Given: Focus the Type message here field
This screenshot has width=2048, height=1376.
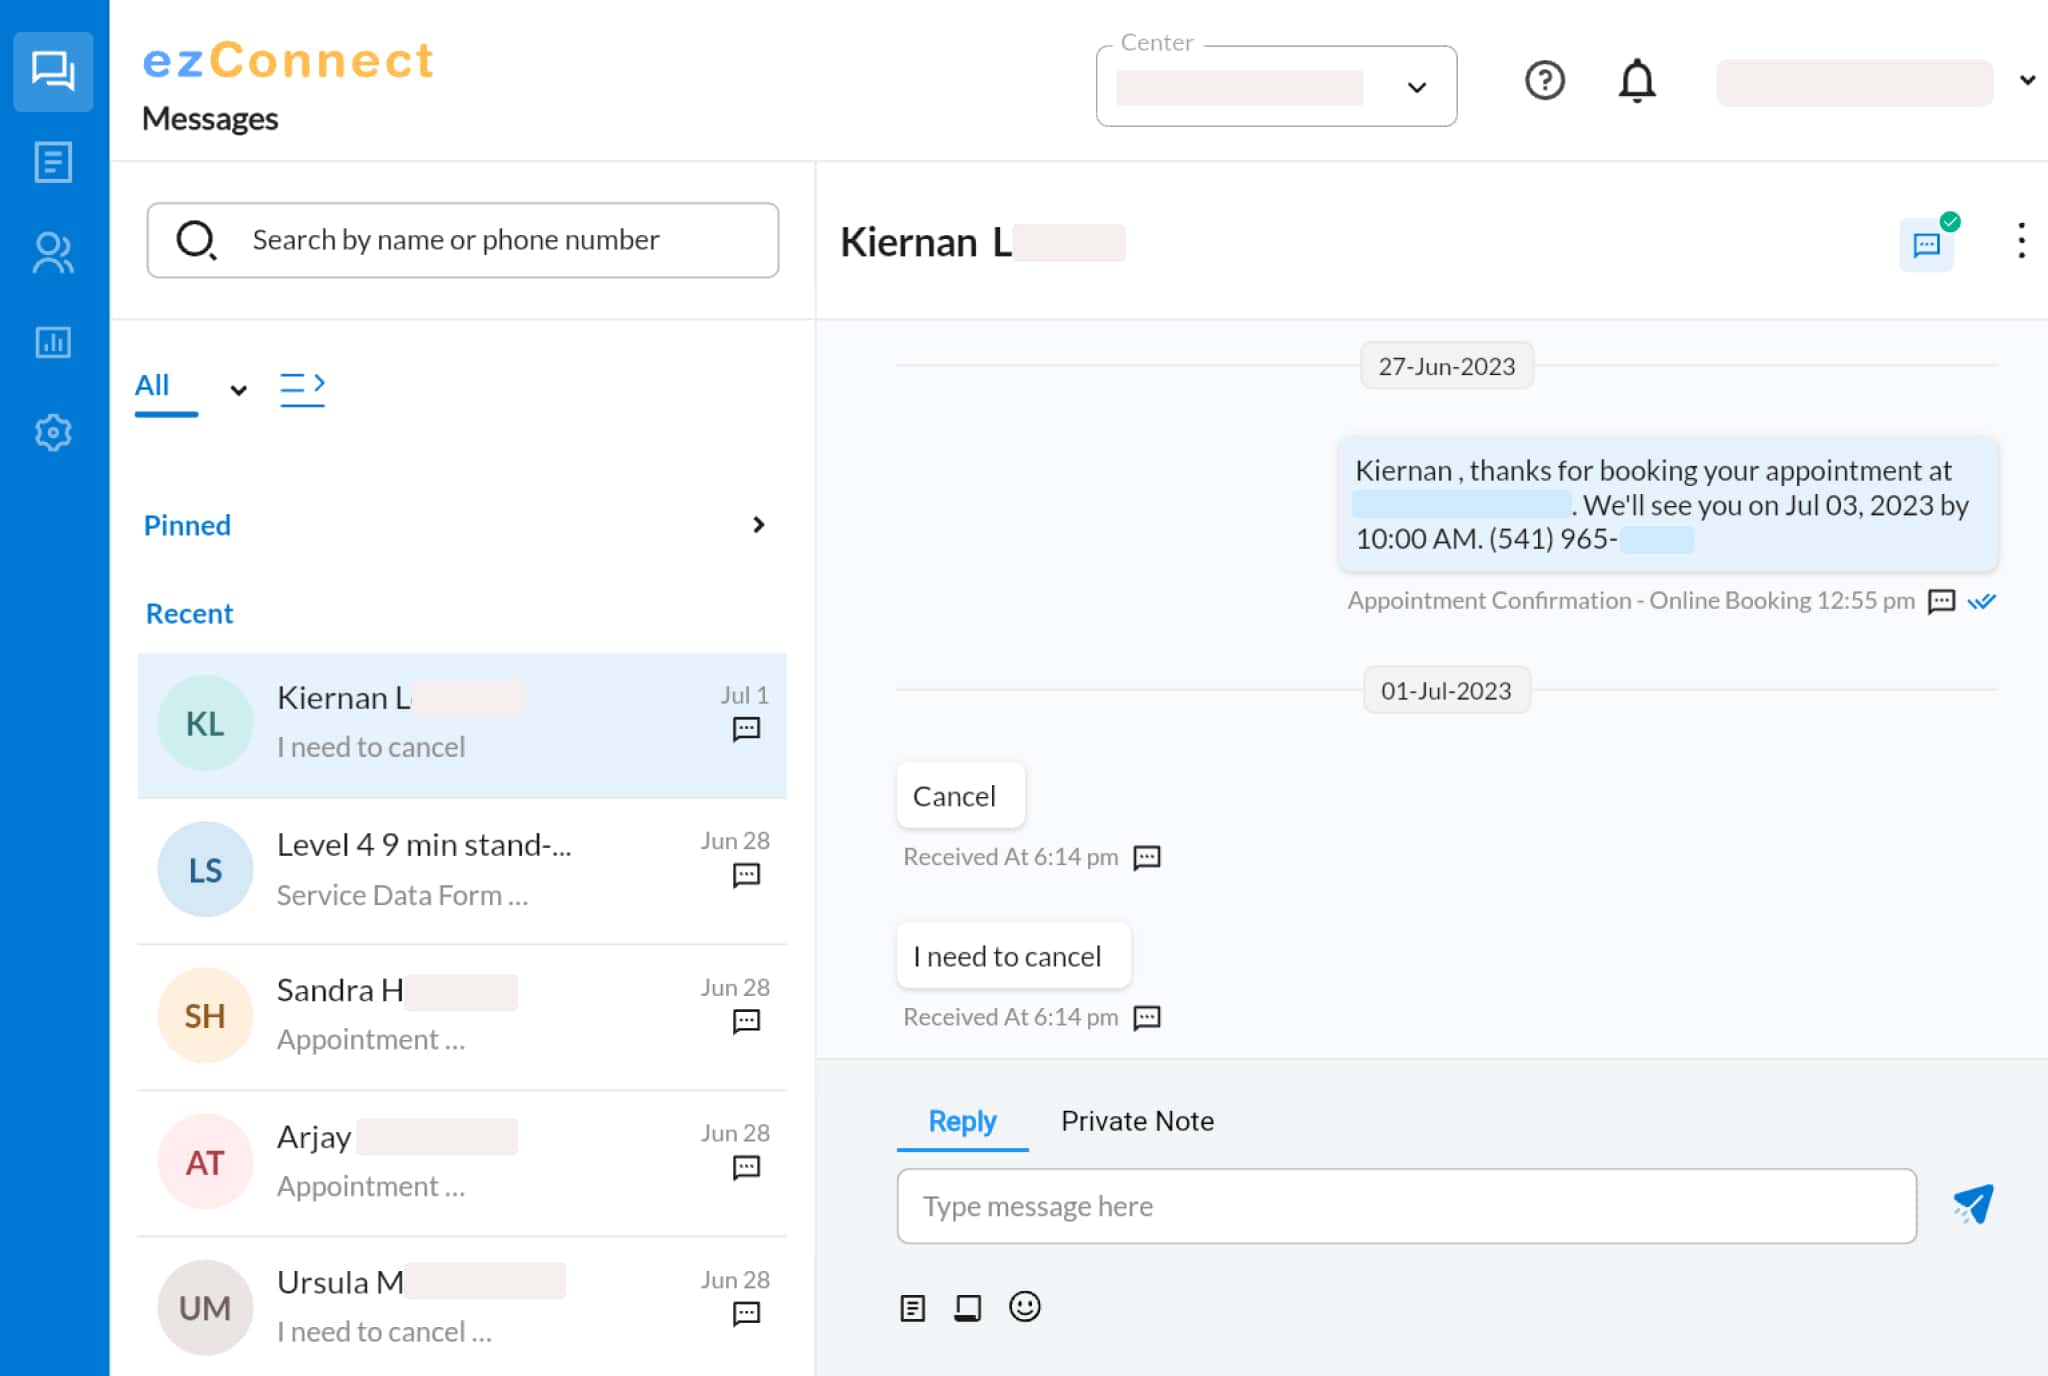Looking at the screenshot, I should [1406, 1206].
